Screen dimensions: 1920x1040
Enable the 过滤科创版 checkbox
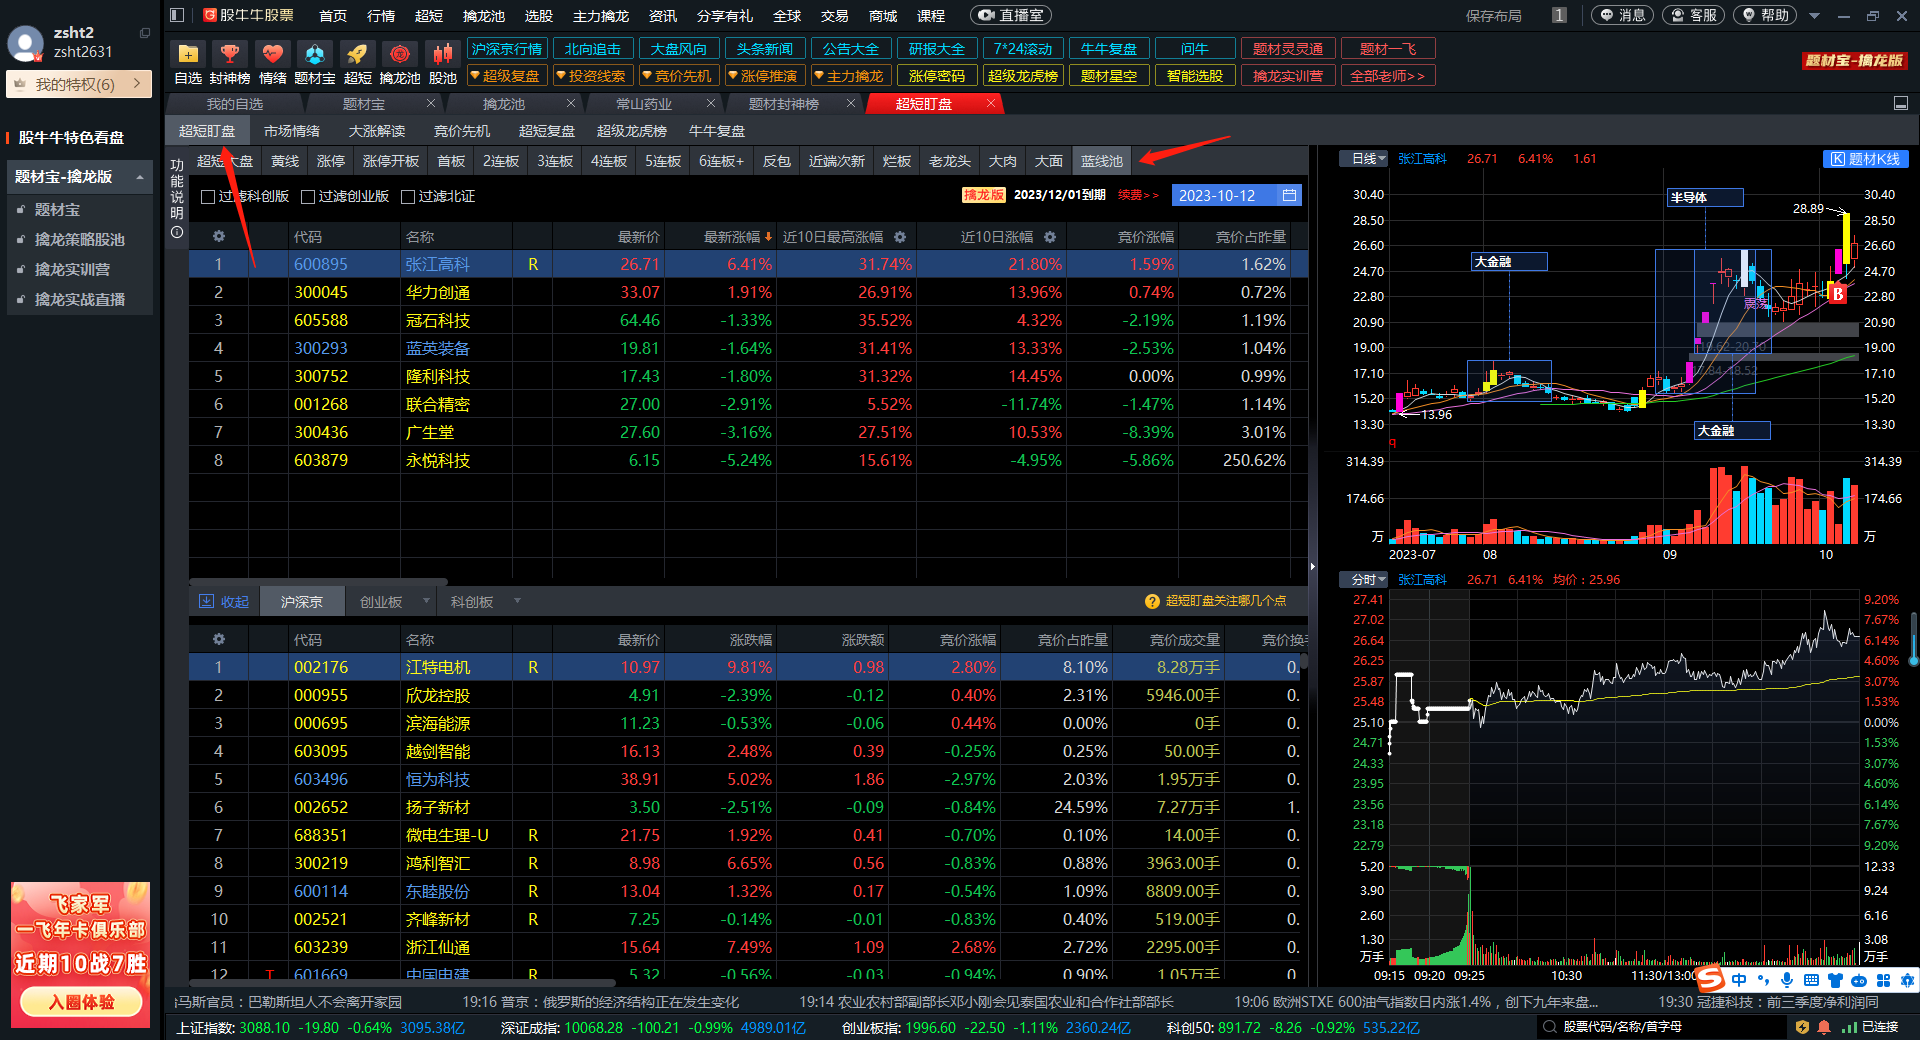click(208, 197)
